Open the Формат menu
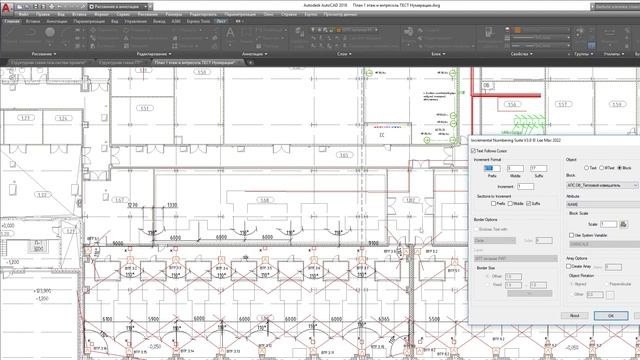The width and height of the screenshot is (640, 360). point(102,14)
